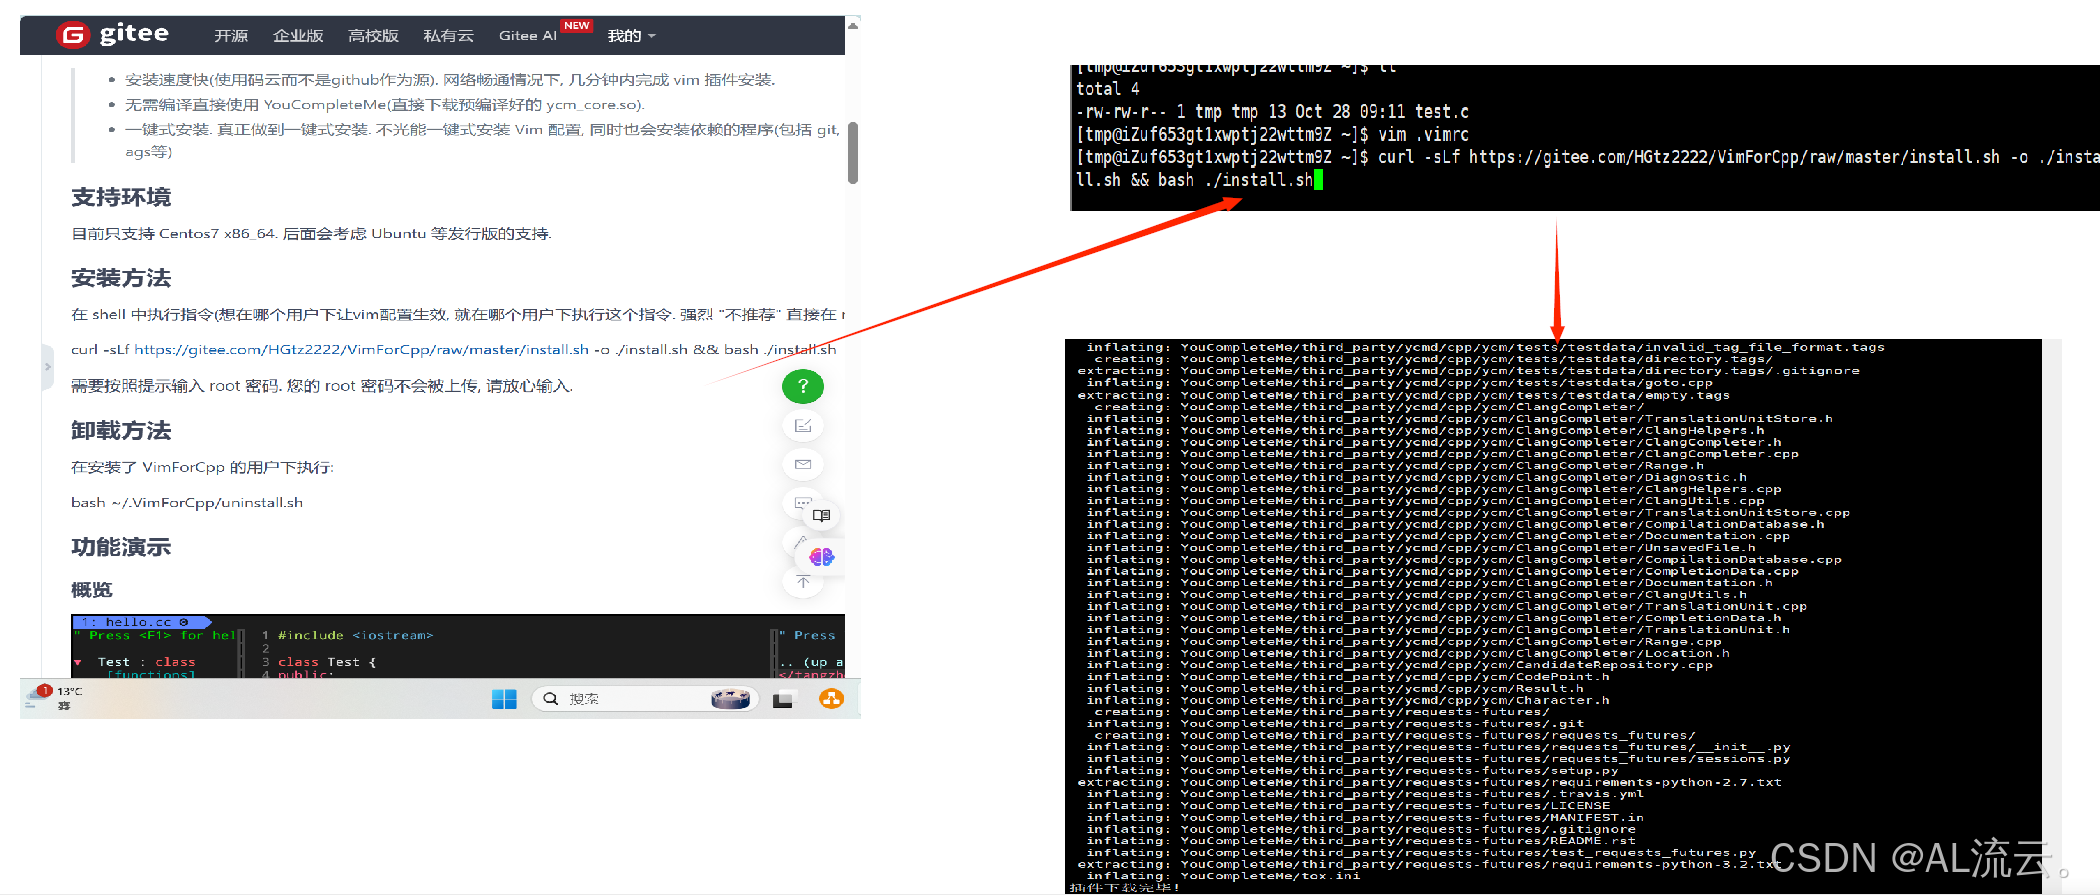Open the 企业版 menu item

pyautogui.click(x=298, y=36)
